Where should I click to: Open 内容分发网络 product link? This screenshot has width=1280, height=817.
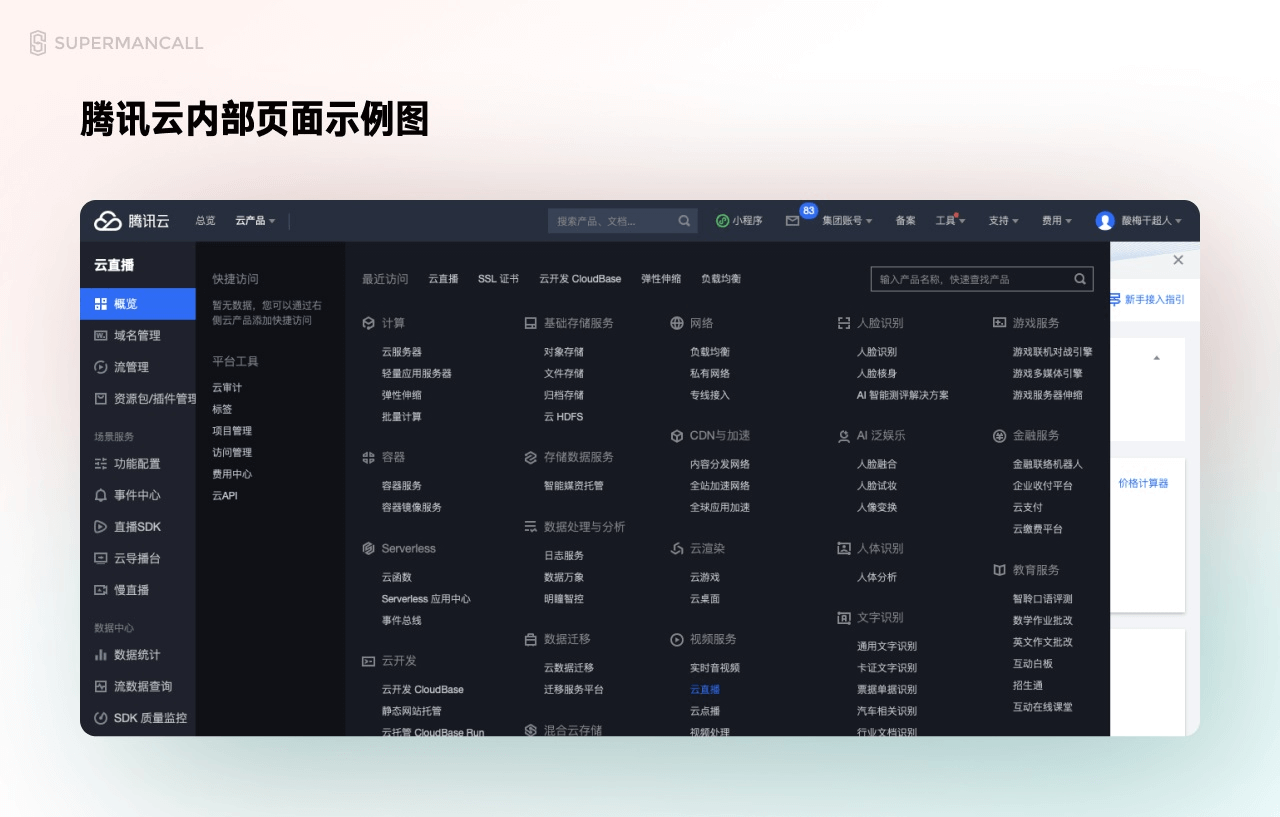point(720,464)
